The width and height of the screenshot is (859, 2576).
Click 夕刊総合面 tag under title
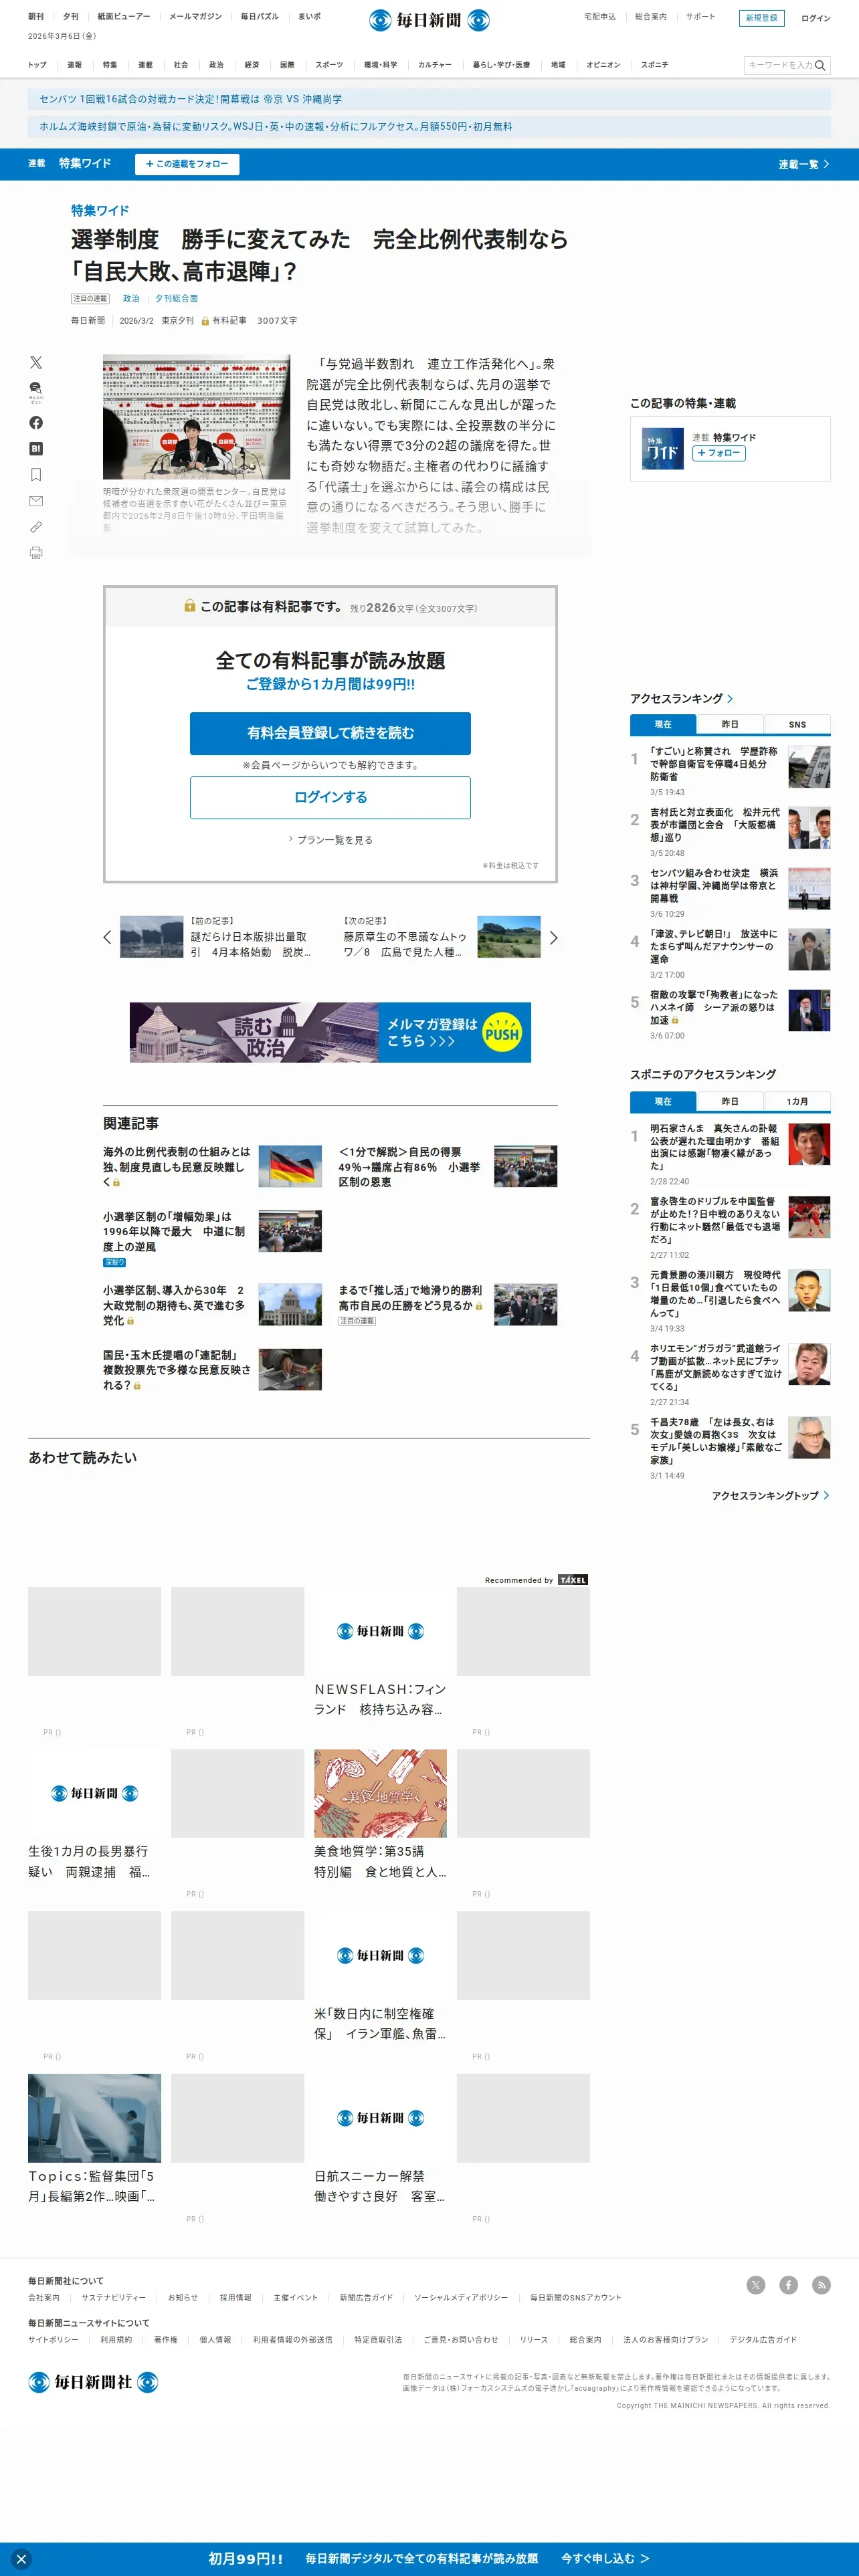pos(176,299)
